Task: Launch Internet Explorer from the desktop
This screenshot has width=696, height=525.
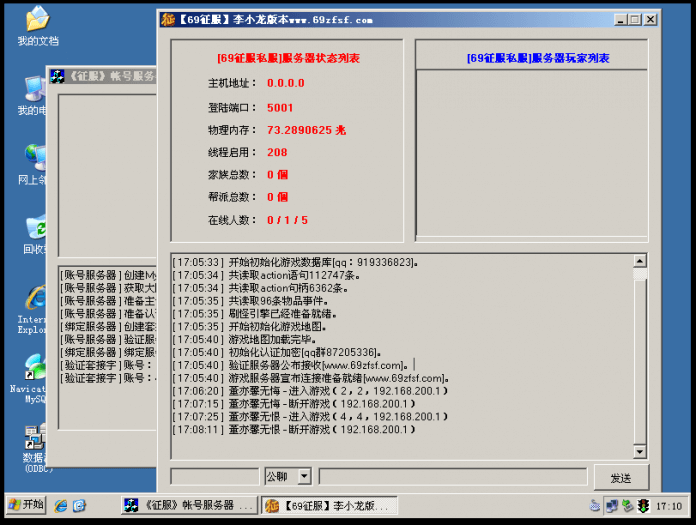Action: pos(36,297)
